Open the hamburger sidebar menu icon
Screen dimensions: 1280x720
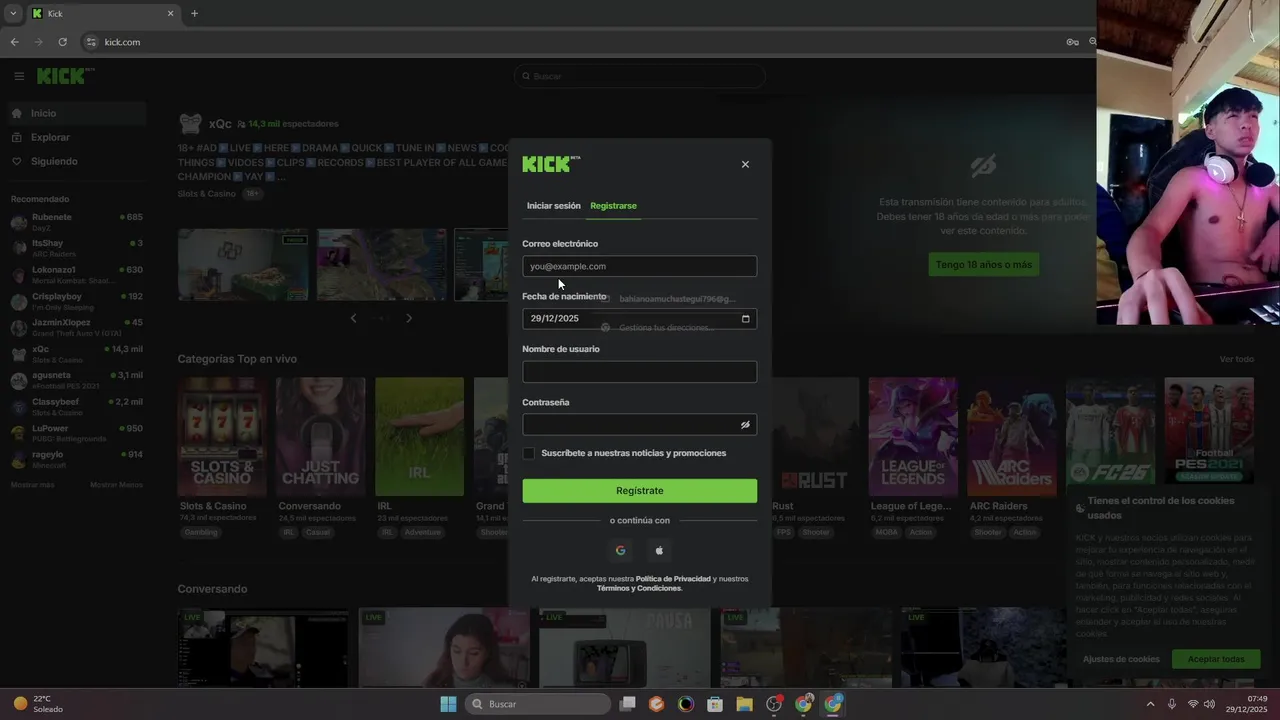coord(19,76)
